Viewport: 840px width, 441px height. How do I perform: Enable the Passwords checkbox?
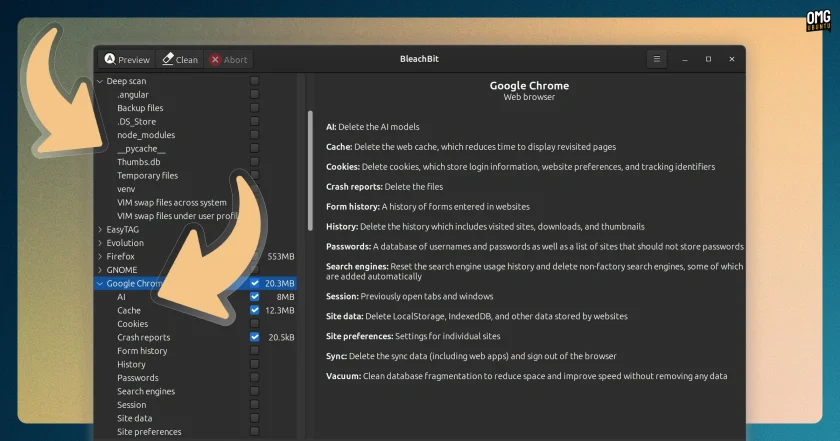coord(254,377)
